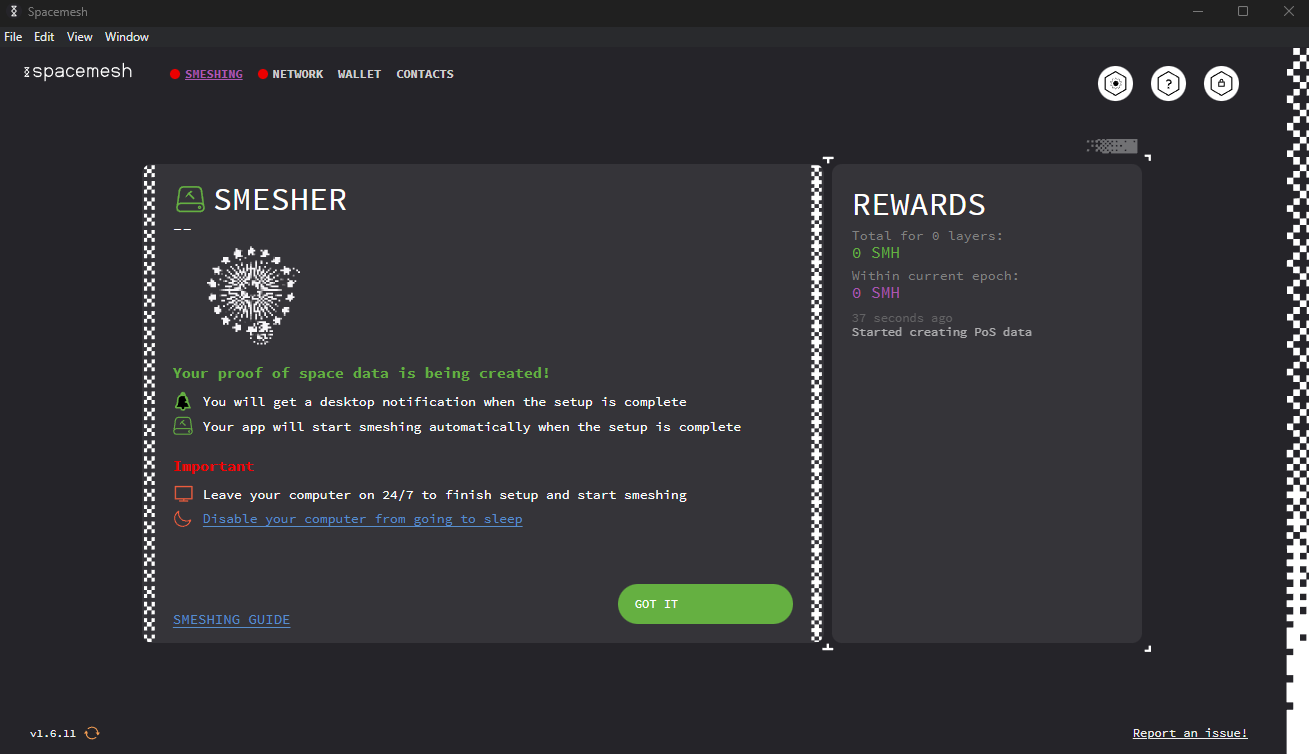The image size is (1309, 754).
Task: Click the smesher drive icon beside SMESHER title
Action: click(190, 199)
